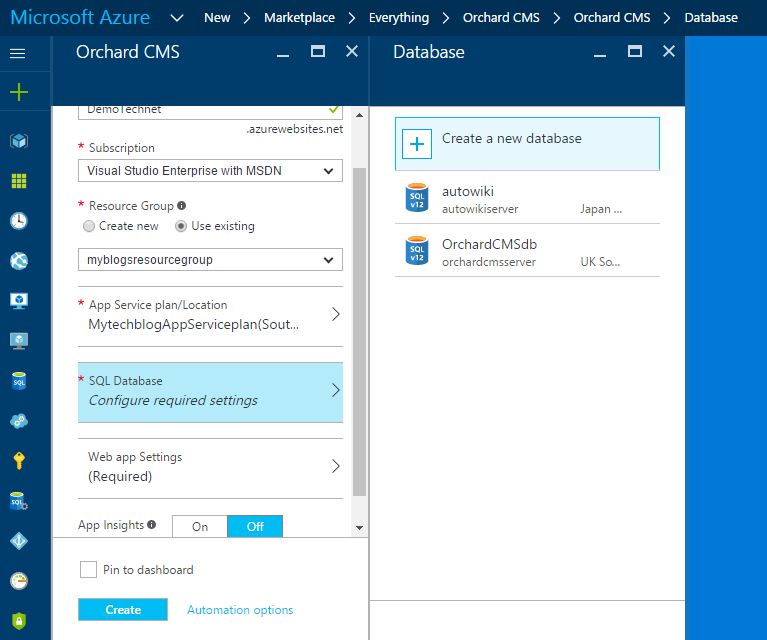Image resolution: width=767 pixels, height=640 pixels.
Task: Open the hamburger menu in the sidebar
Action: click(18, 53)
